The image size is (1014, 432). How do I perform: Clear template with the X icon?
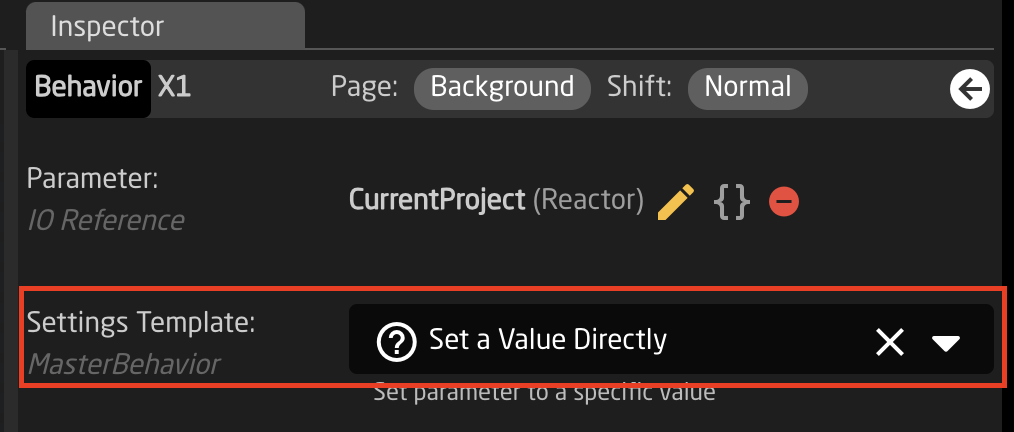[890, 341]
